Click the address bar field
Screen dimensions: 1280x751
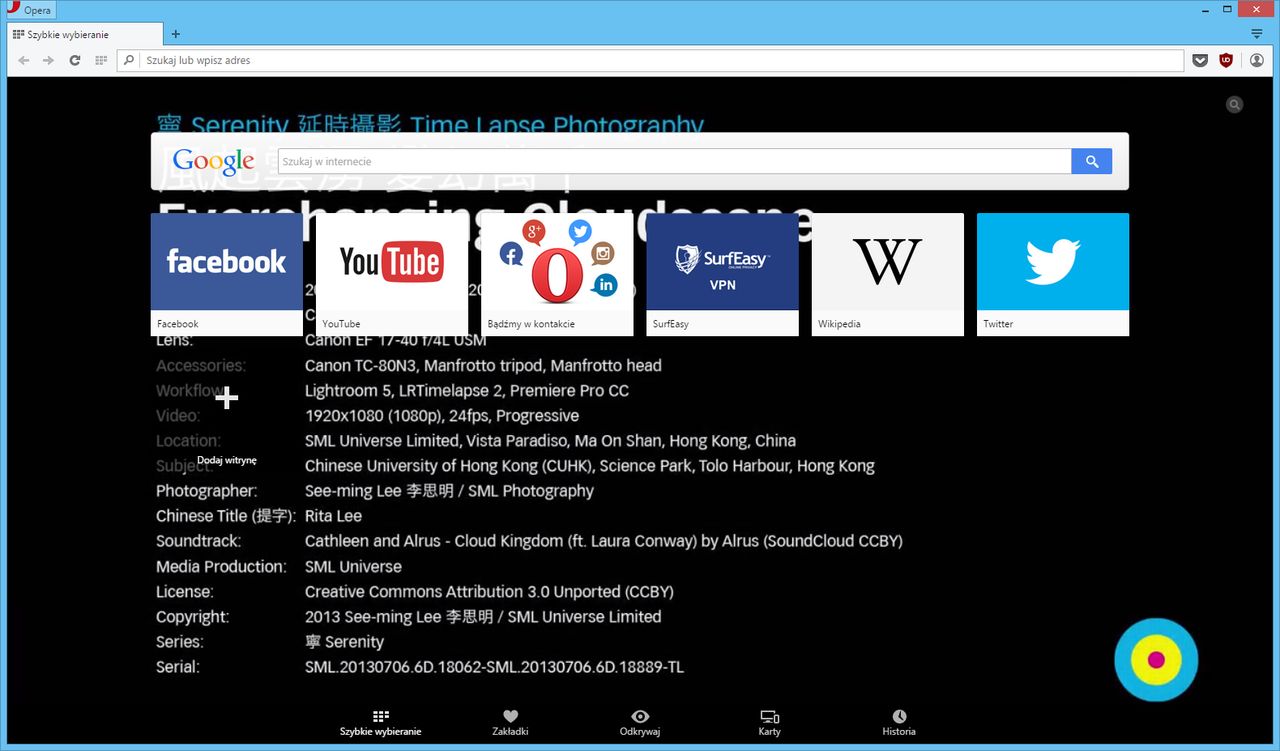(x=660, y=61)
